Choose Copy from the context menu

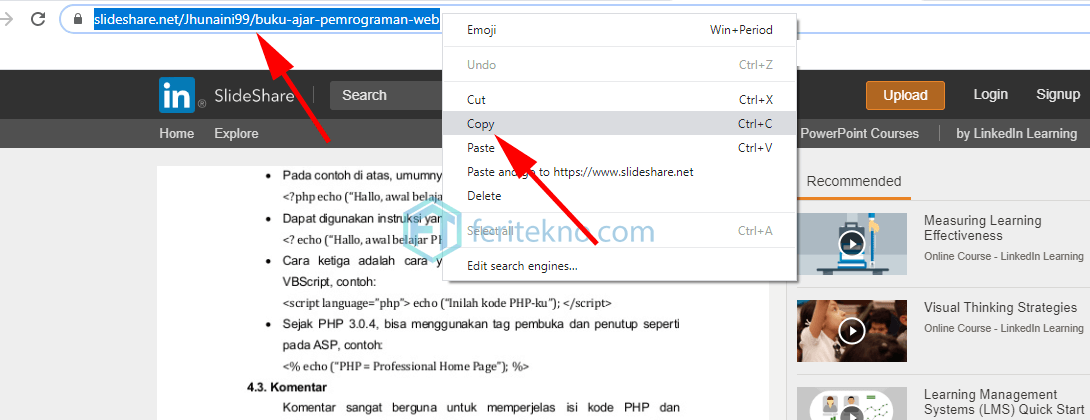point(620,124)
